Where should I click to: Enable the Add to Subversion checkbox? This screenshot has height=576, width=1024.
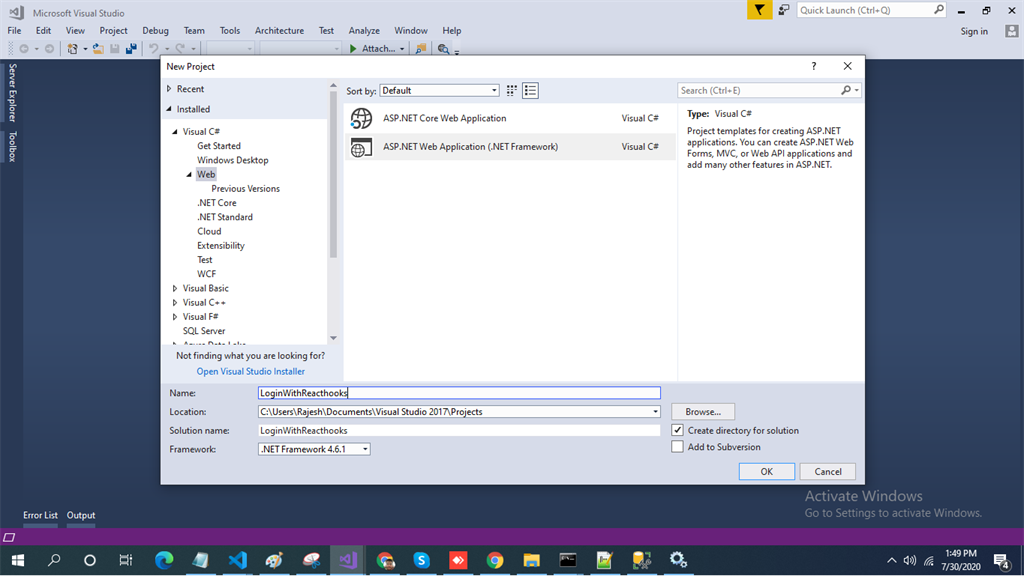click(677, 447)
